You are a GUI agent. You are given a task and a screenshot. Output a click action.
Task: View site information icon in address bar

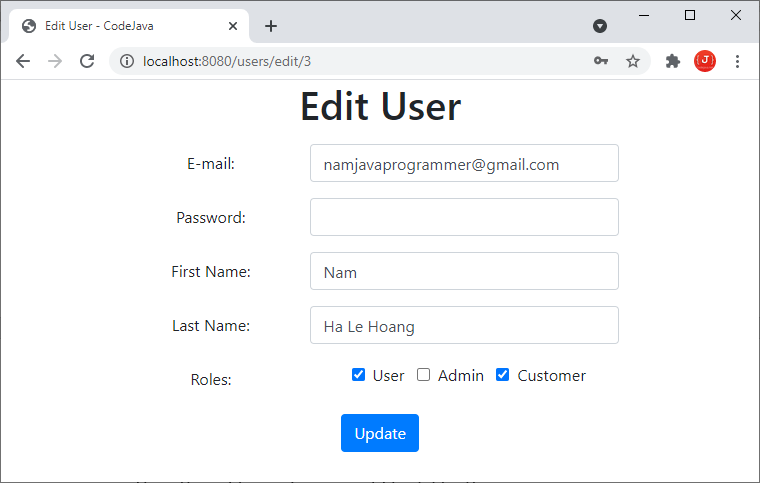[127, 61]
